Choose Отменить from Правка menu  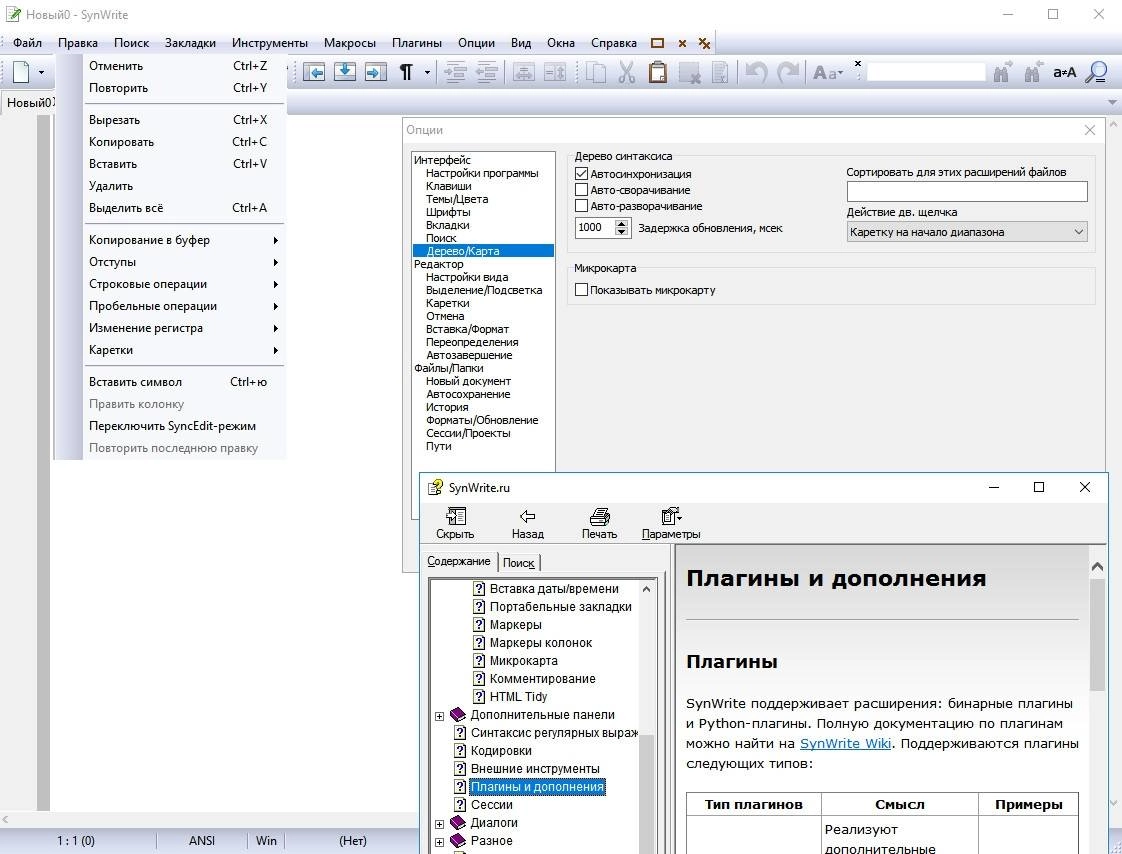tap(184, 66)
